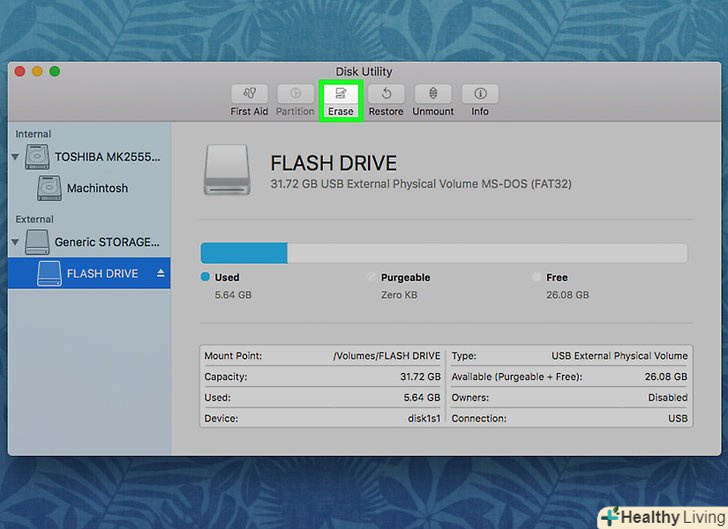Select TOSHIBA MK2555 internal disk
The width and height of the screenshot is (728, 529).
pos(106,157)
